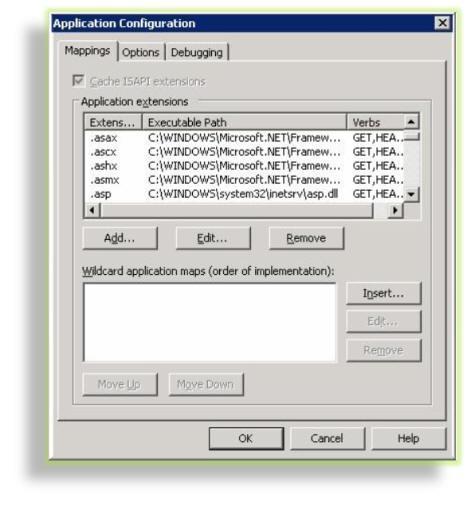Click the extensions list scroll up arrow
The height and width of the screenshot is (506, 470).
point(411,122)
